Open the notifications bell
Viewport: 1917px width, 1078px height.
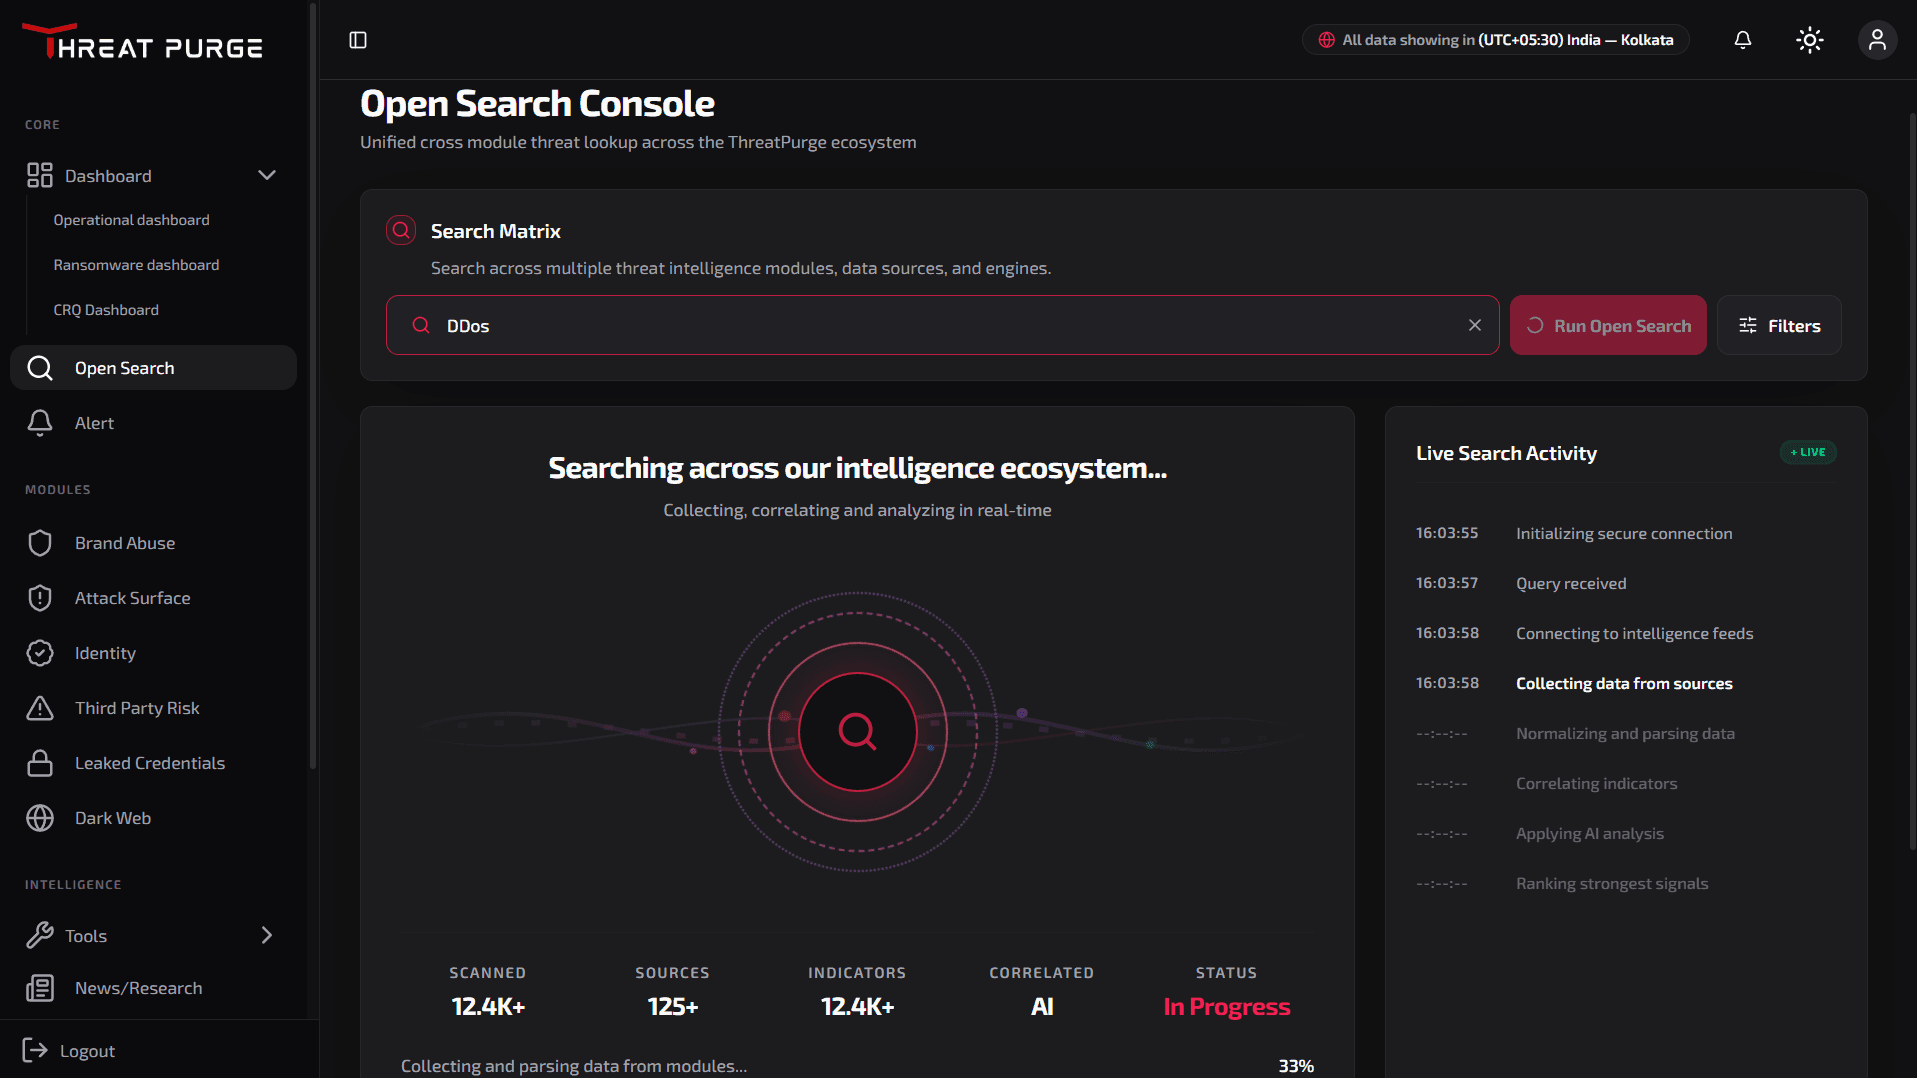pyautogui.click(x=1743, y=40)
